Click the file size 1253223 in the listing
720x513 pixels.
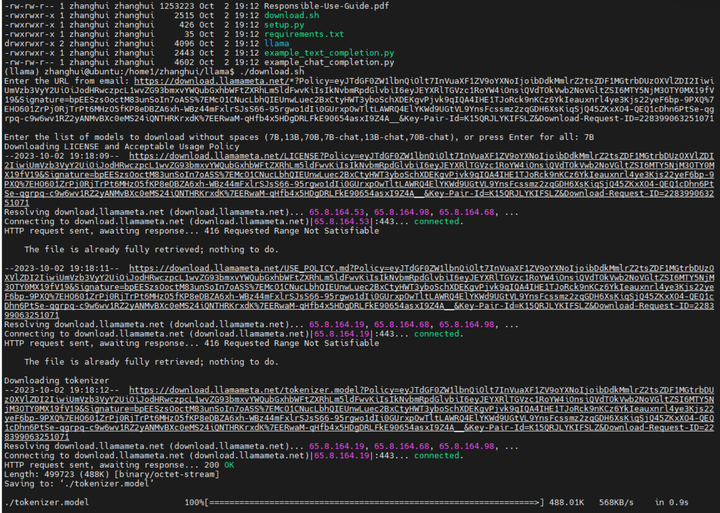(x=177, y=6)
